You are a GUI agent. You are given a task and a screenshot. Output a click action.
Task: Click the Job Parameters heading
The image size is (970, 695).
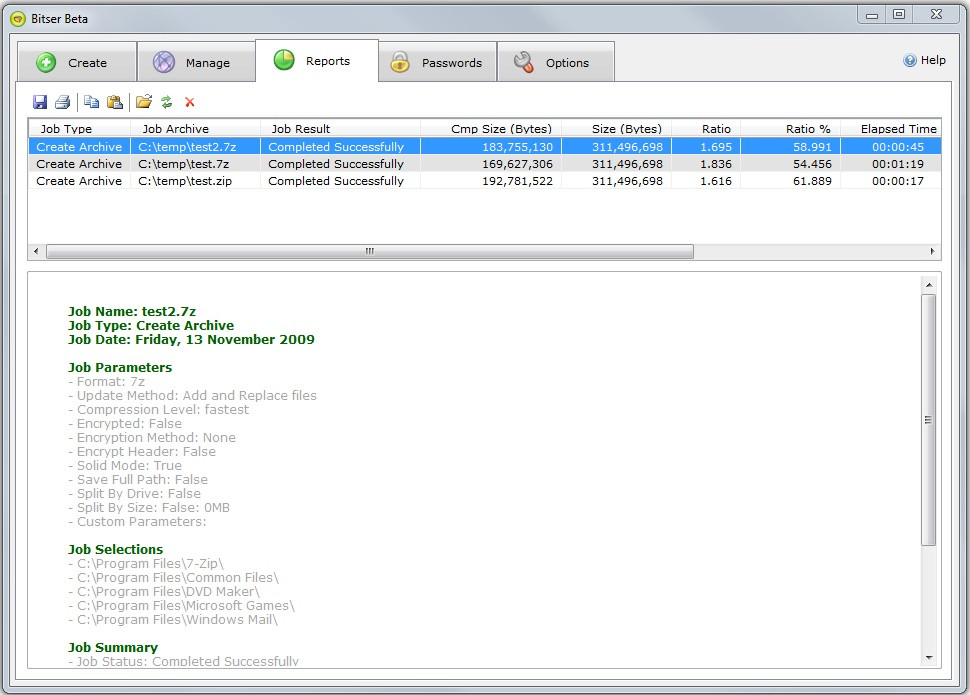pyautogui.click(x=120, y=367)
